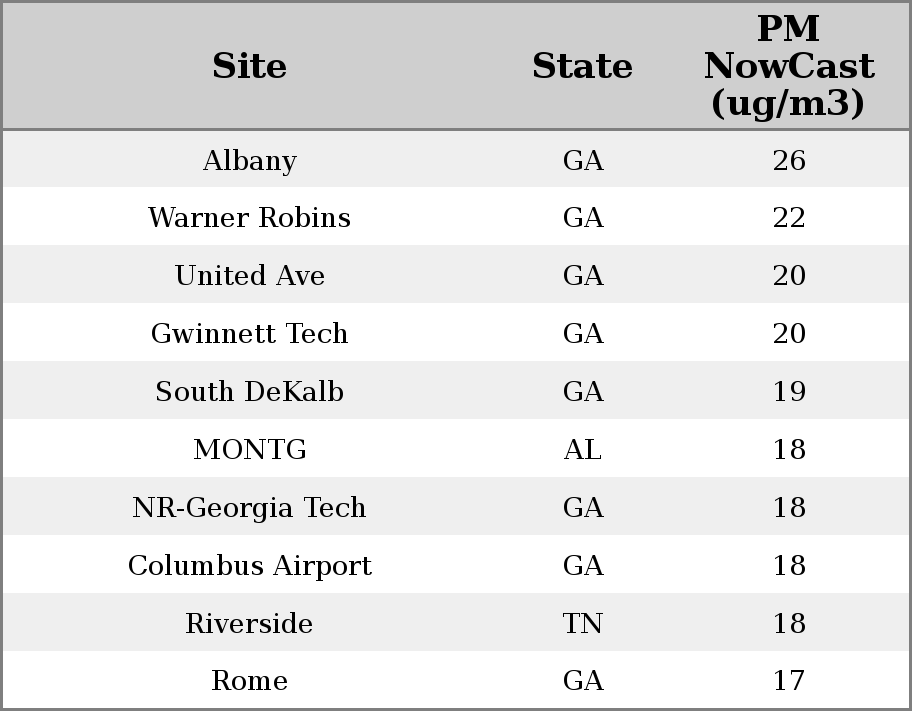Click the South DeKalb site cell

249,392
